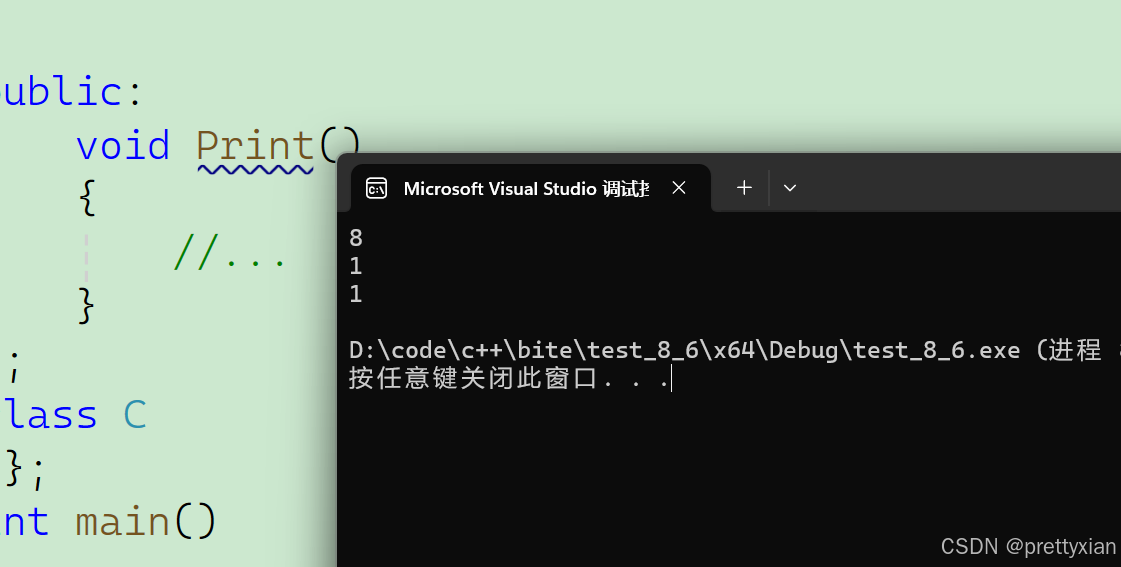Close the Microsoft Visual Studio debug console tab

[x=679, y=188]
